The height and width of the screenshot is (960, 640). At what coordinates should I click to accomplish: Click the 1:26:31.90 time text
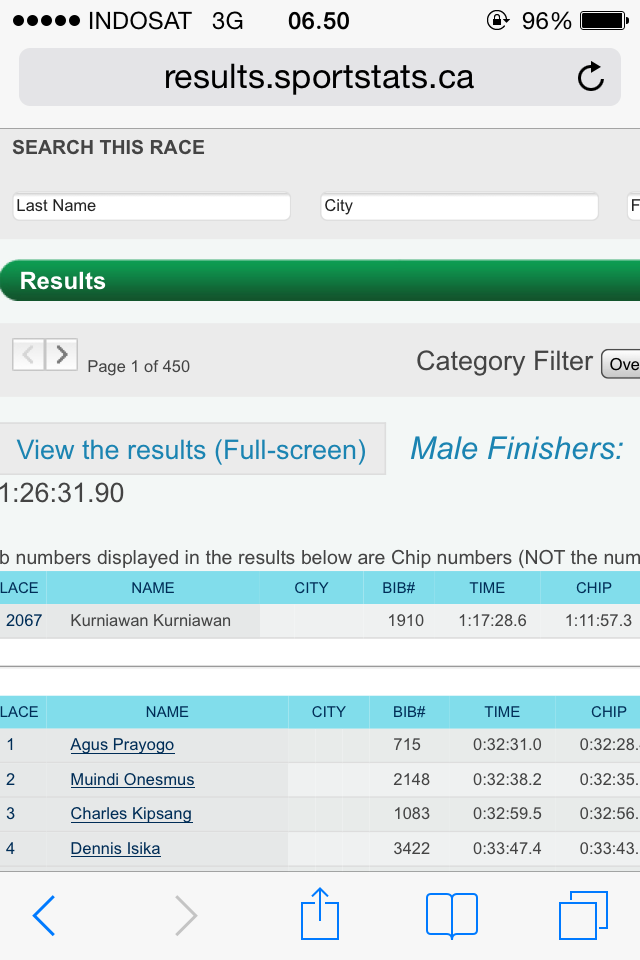[62, 493]
